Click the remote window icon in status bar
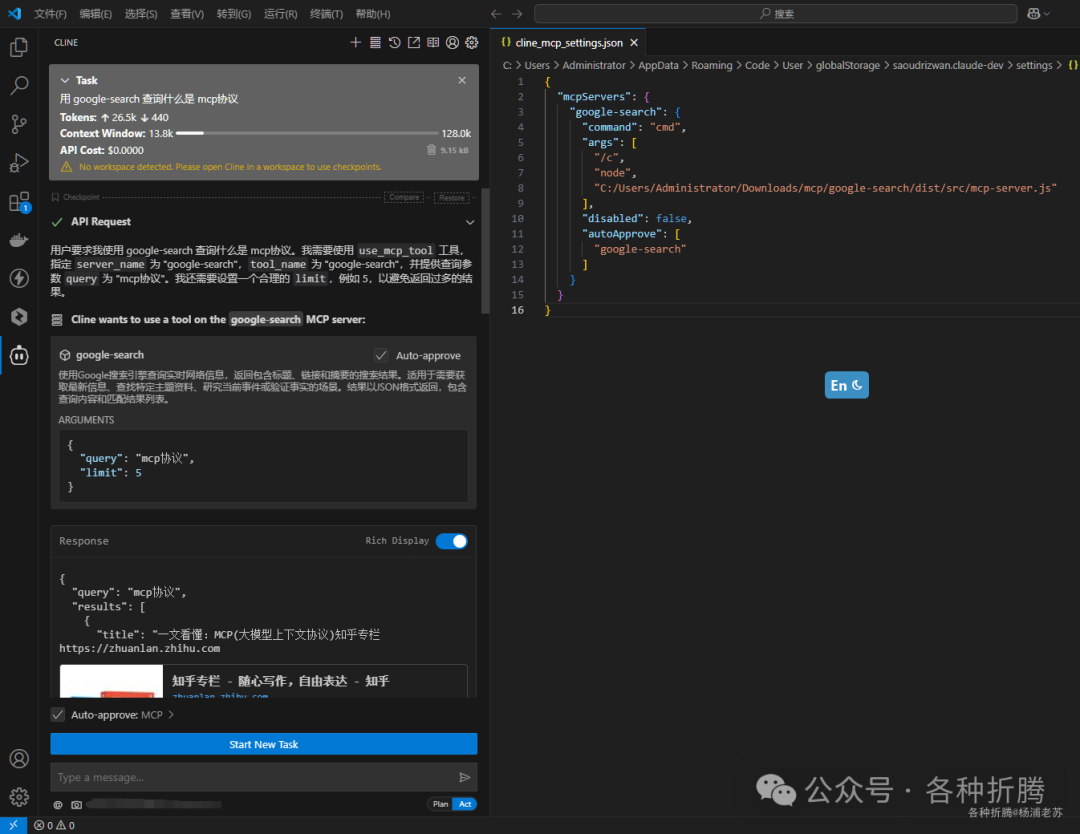Screen dimensions: 1080x834 [x=13, y=825]
